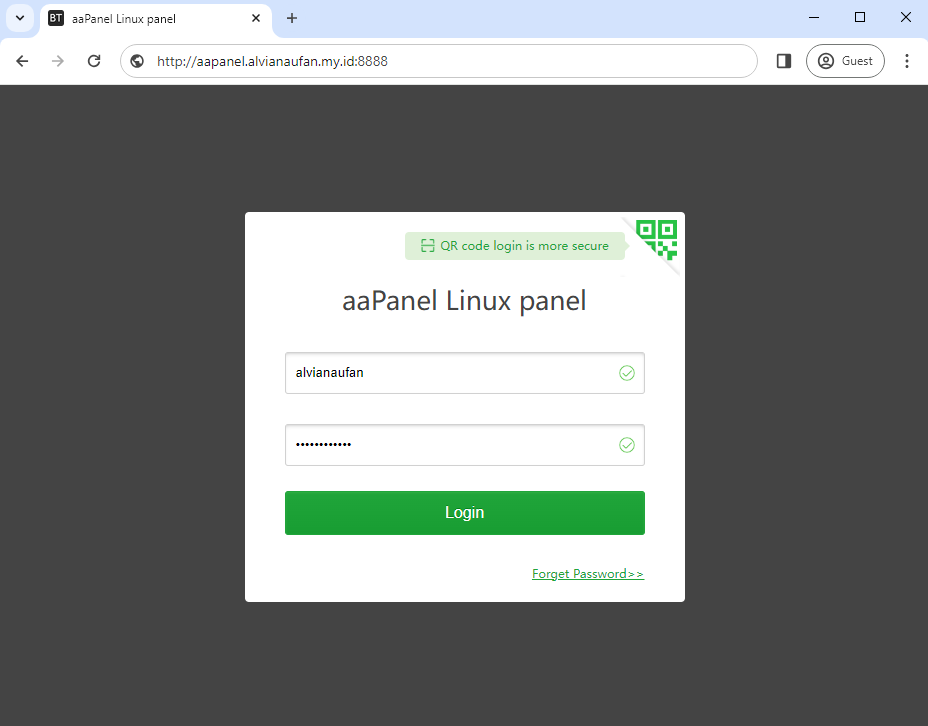Go back using the browser back arrow
Screen dimensions: 928x726
point(22,61)
